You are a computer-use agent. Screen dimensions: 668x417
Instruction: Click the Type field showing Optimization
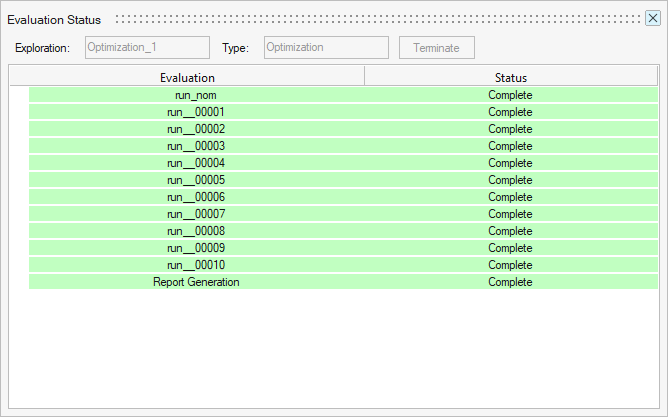(x=325, y=47)
